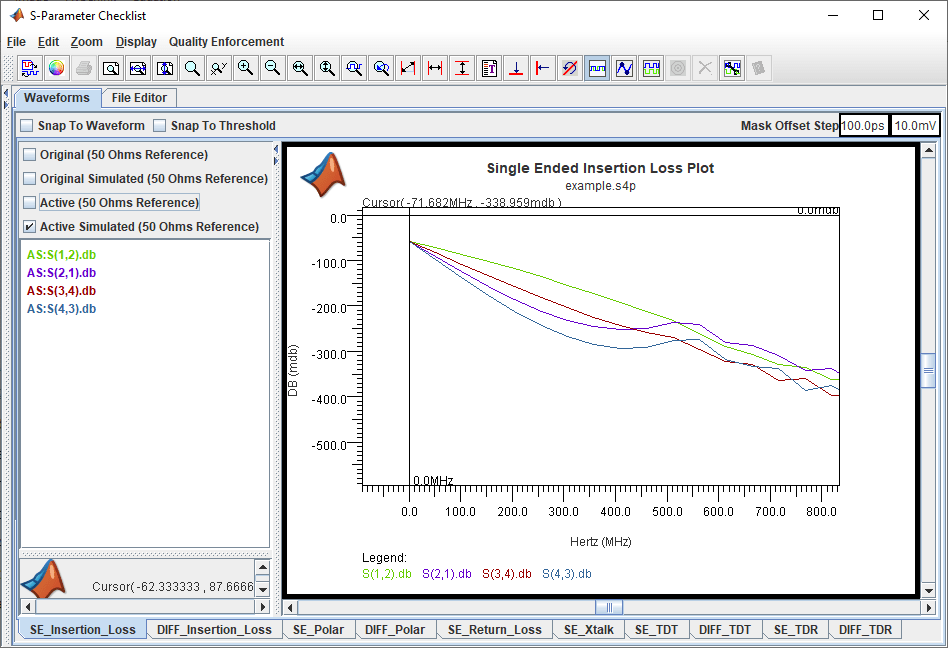Open the color wheel settings icon
Screen dimensions: 948x648
pos(56,68)
